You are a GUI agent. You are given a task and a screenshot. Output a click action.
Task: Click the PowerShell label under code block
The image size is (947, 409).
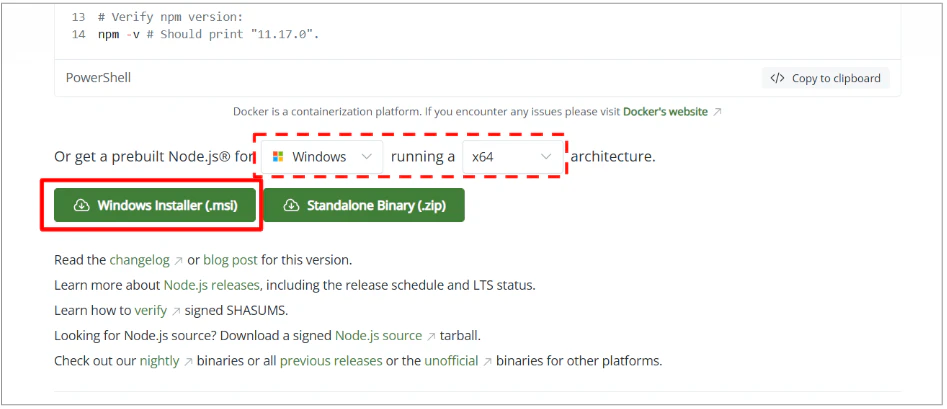coord(98,78)
